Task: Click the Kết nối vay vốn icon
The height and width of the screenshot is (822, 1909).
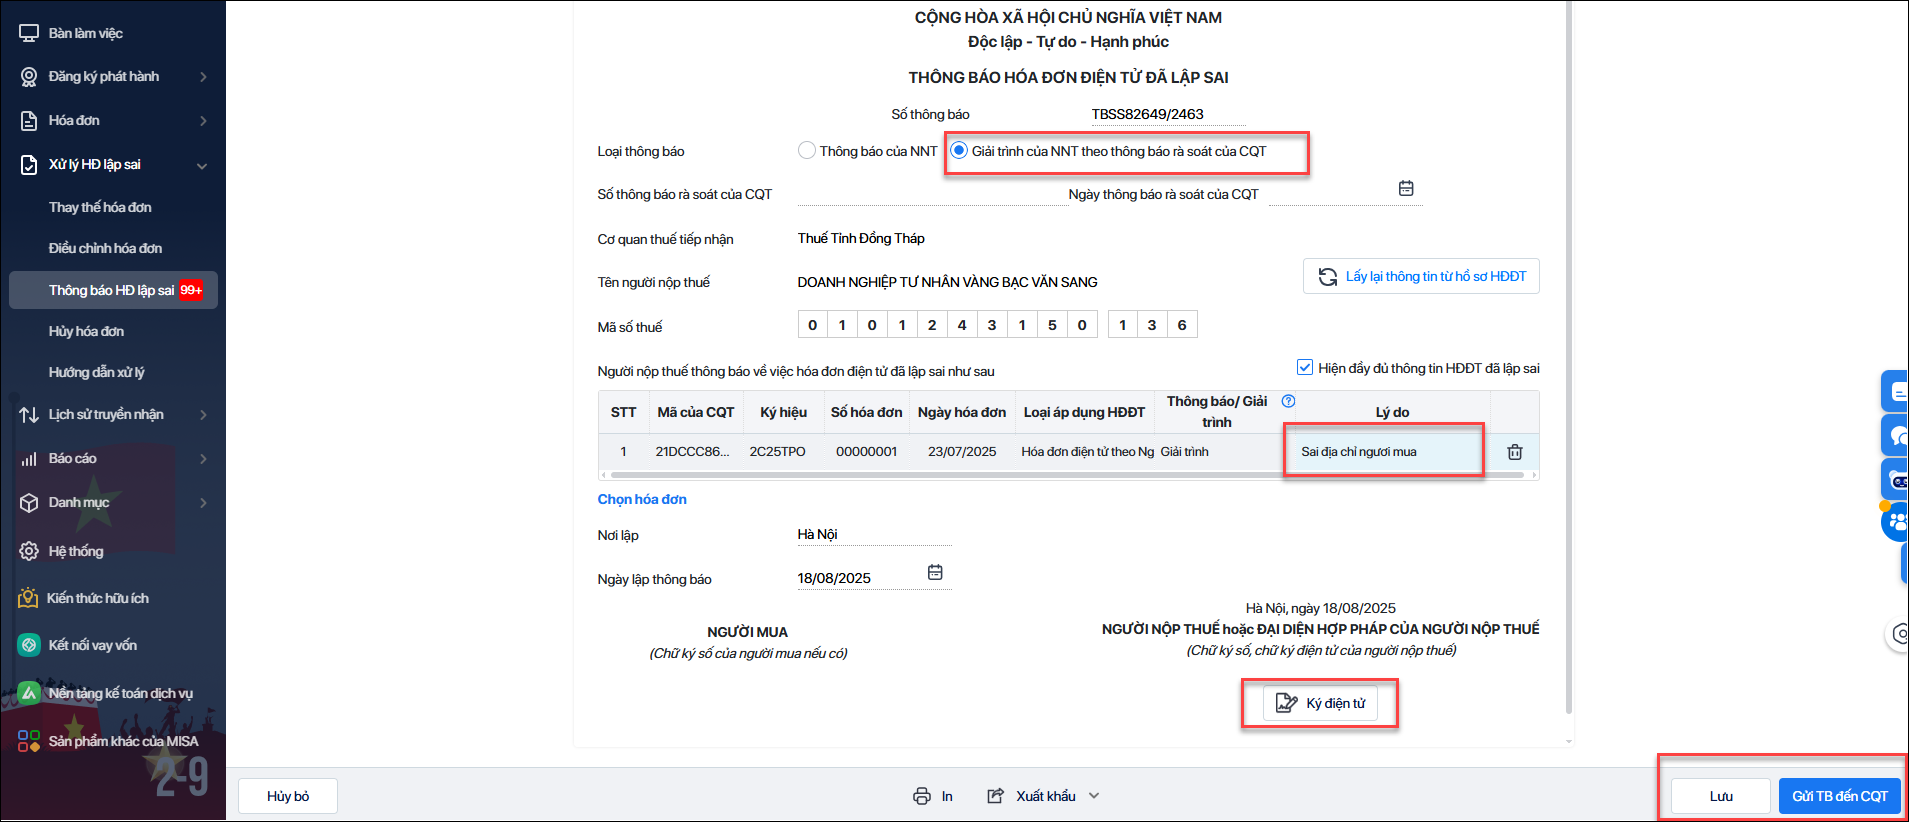Action: coord(29,645)
